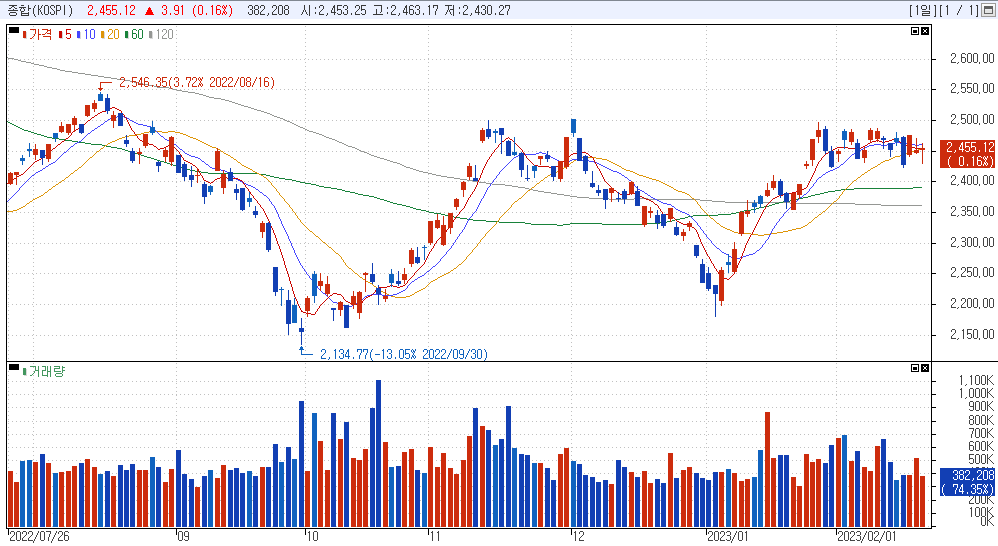This screenshot has width=998, height=546.
Task: Select the 가격 price legend item
Action: tap(38, 34)
